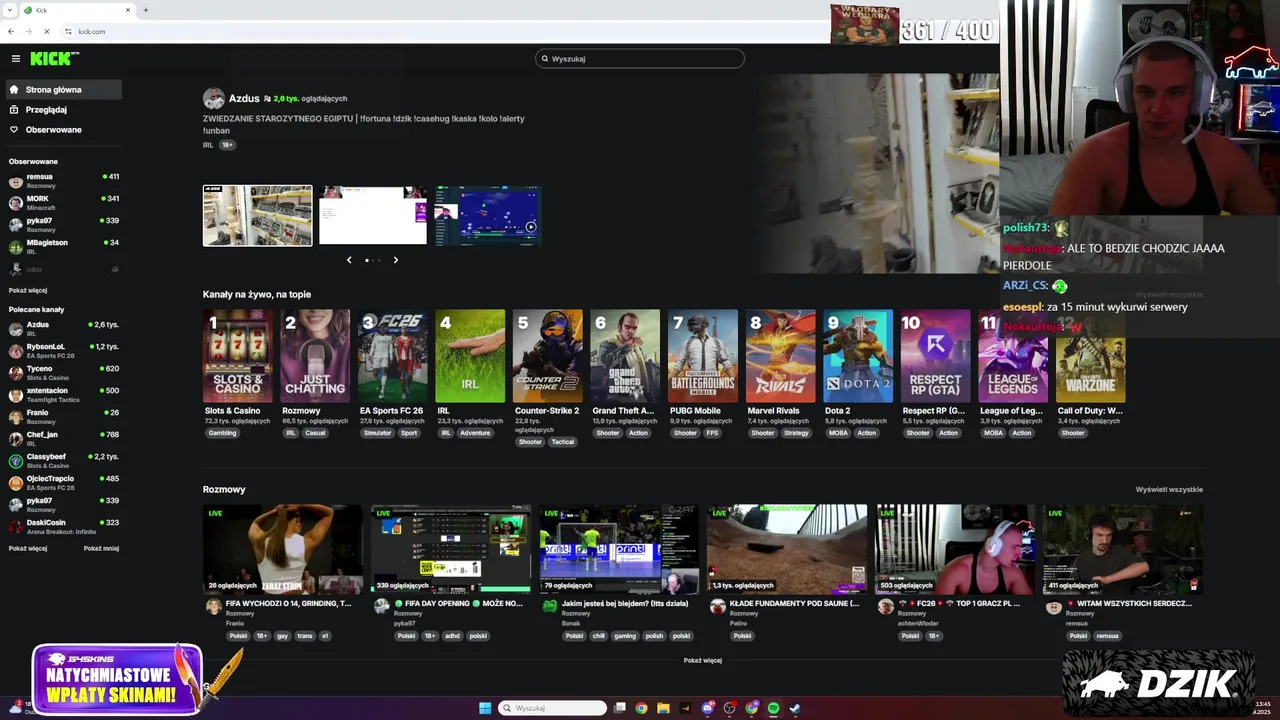Show the previous featured stream with the left arrow
This screenshot has width=1280, height=720.
tap(349, 260)
